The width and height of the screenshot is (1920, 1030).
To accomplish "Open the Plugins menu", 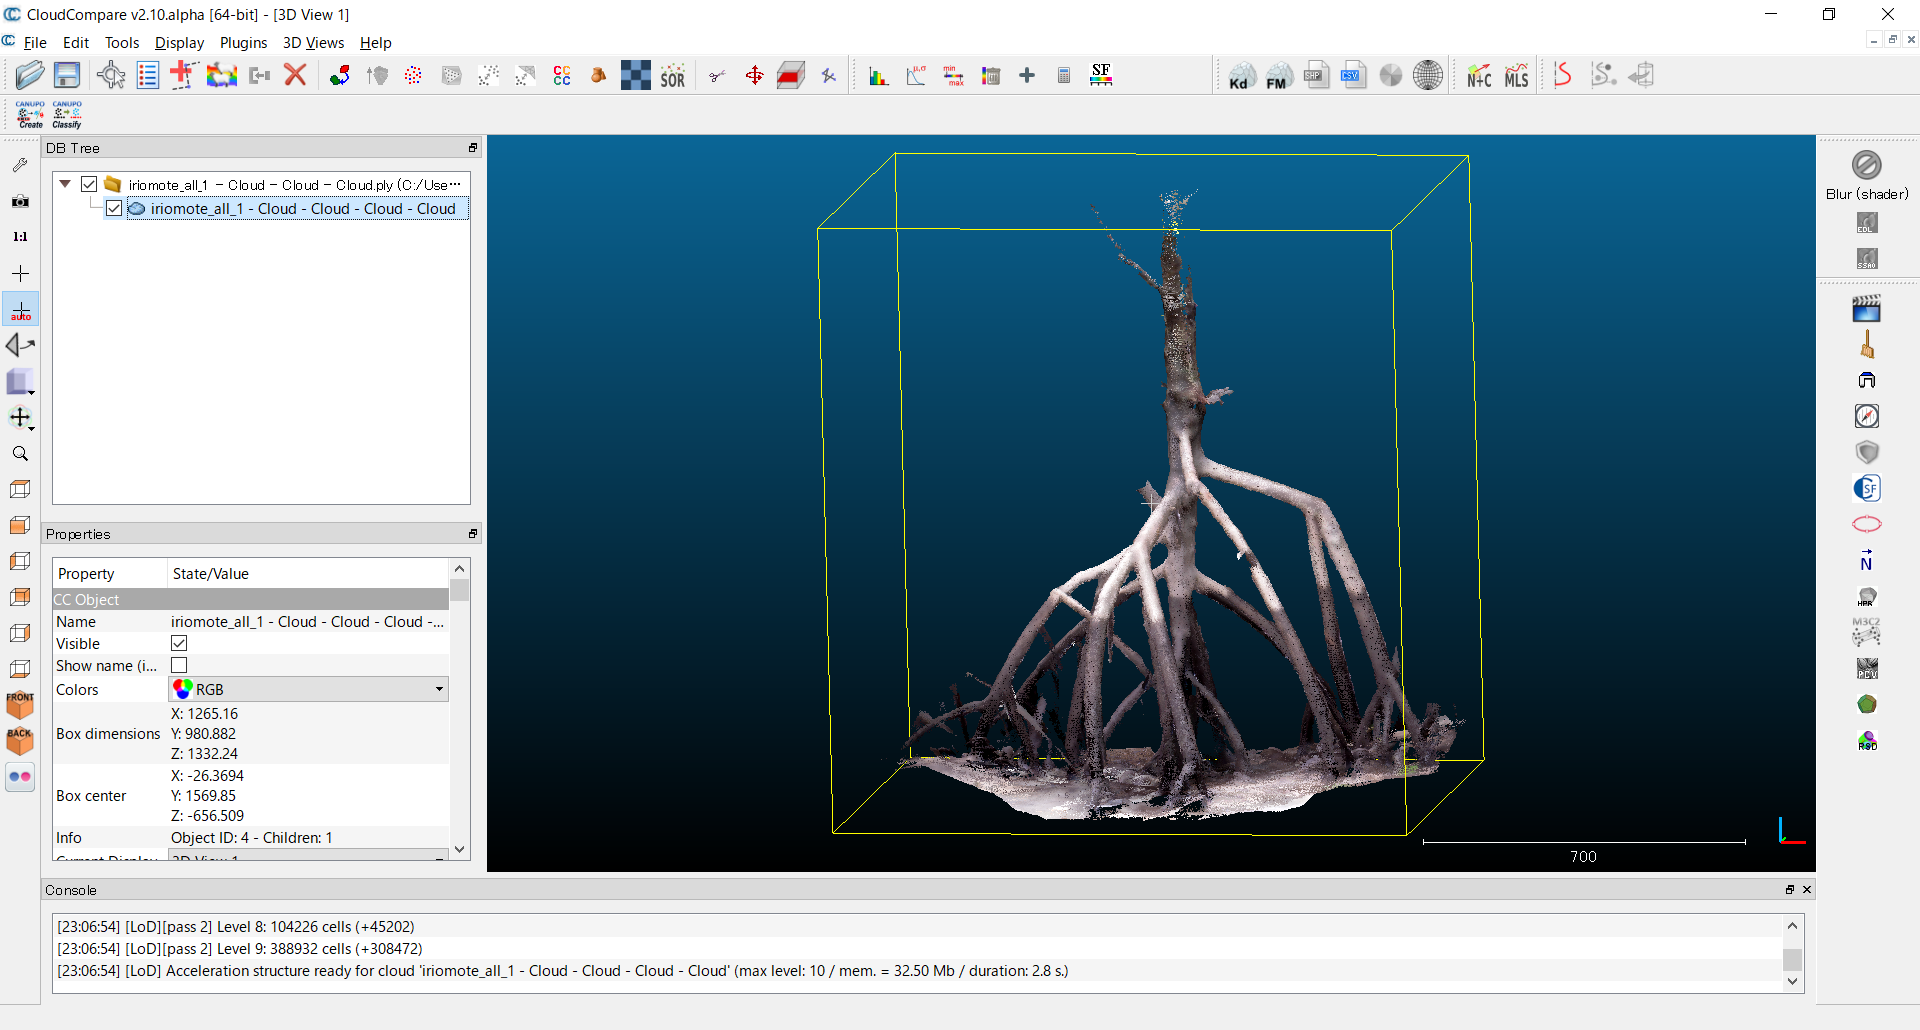I will click(x=243, y=43).
